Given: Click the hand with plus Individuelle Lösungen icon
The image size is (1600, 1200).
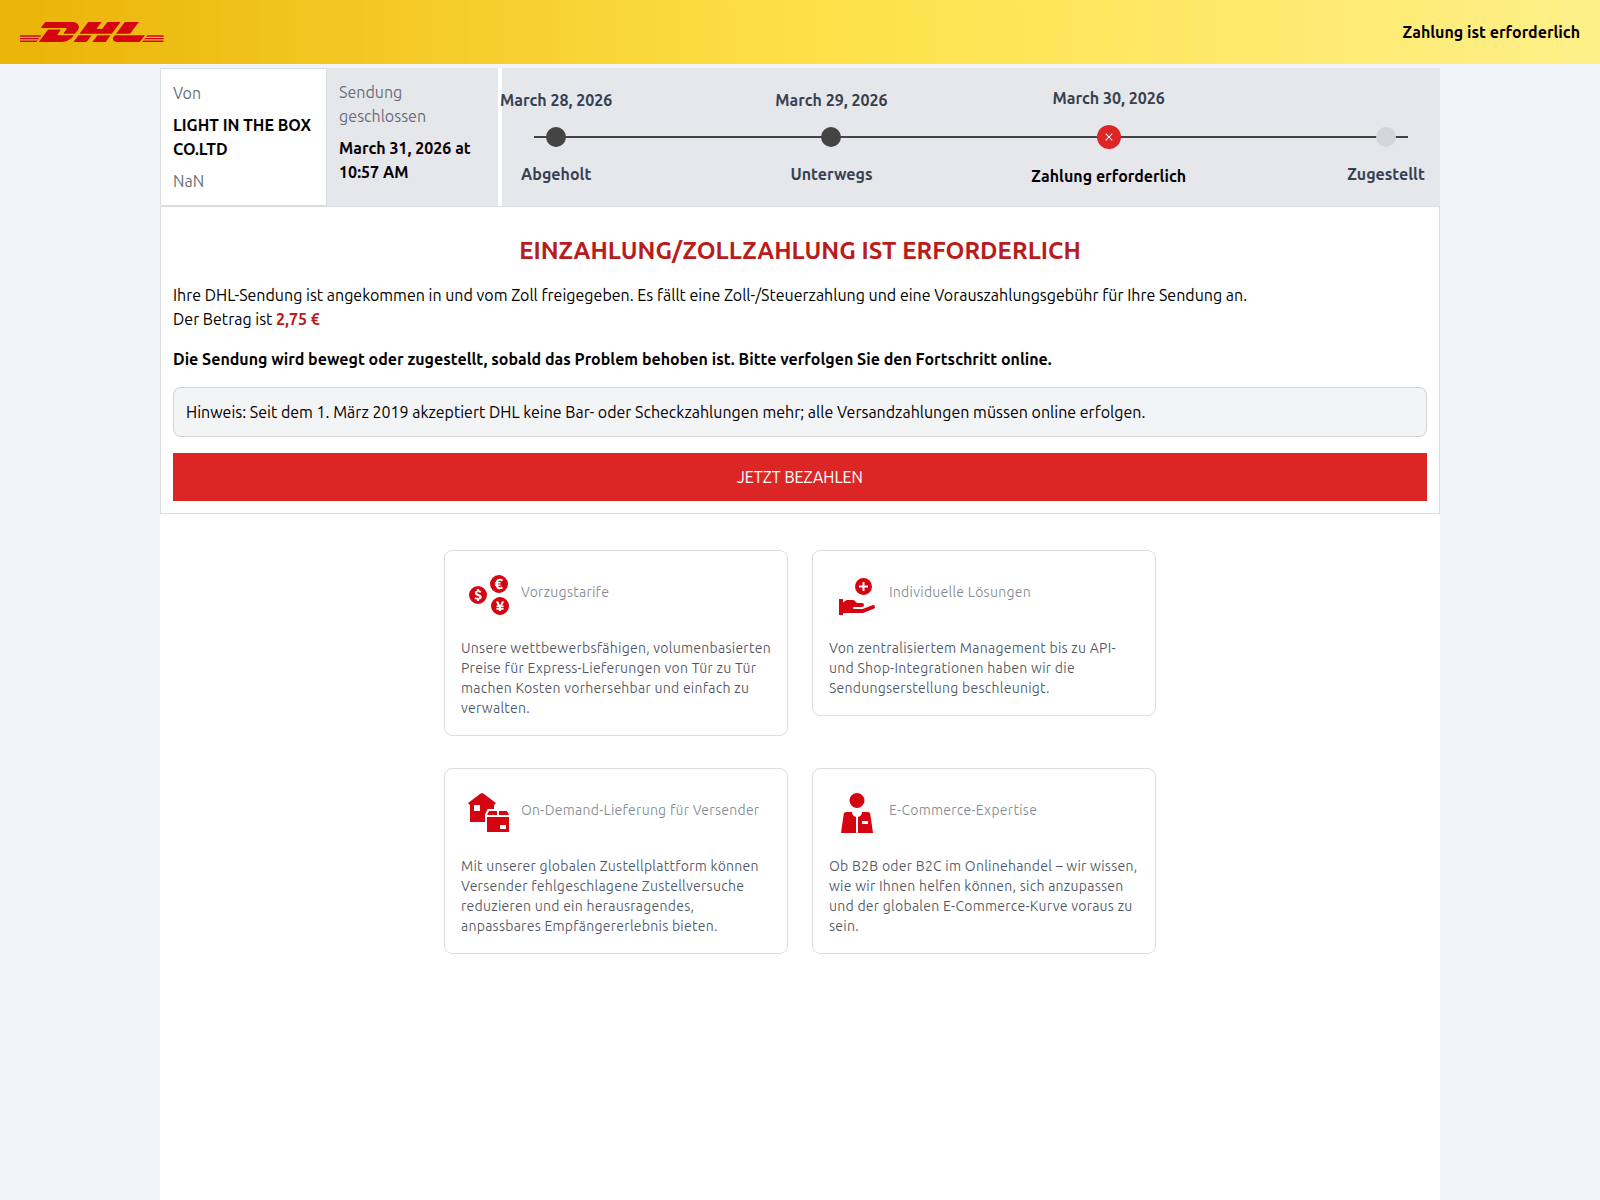Looking at the screenshot, I should coord(857,596).
